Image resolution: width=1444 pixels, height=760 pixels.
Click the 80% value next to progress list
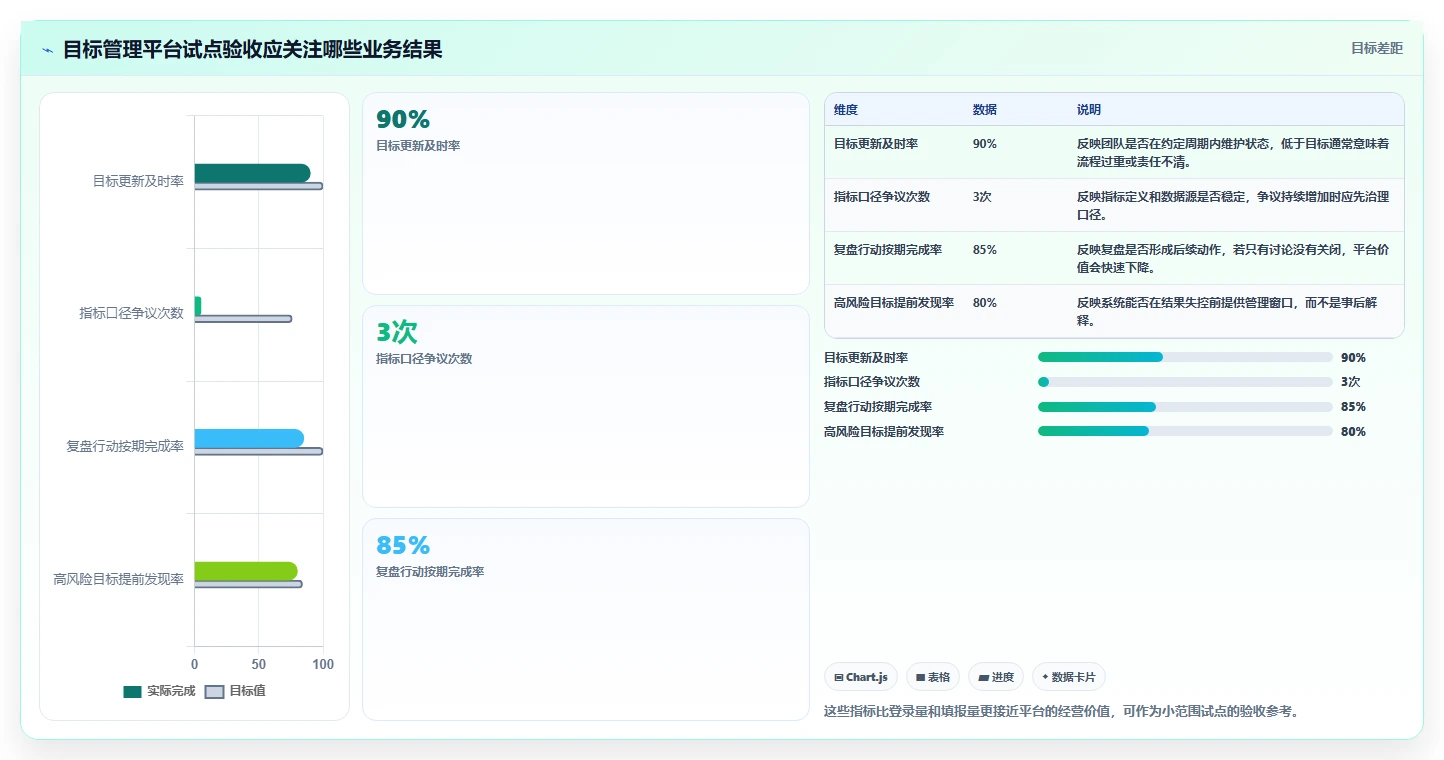(1353, 432)
